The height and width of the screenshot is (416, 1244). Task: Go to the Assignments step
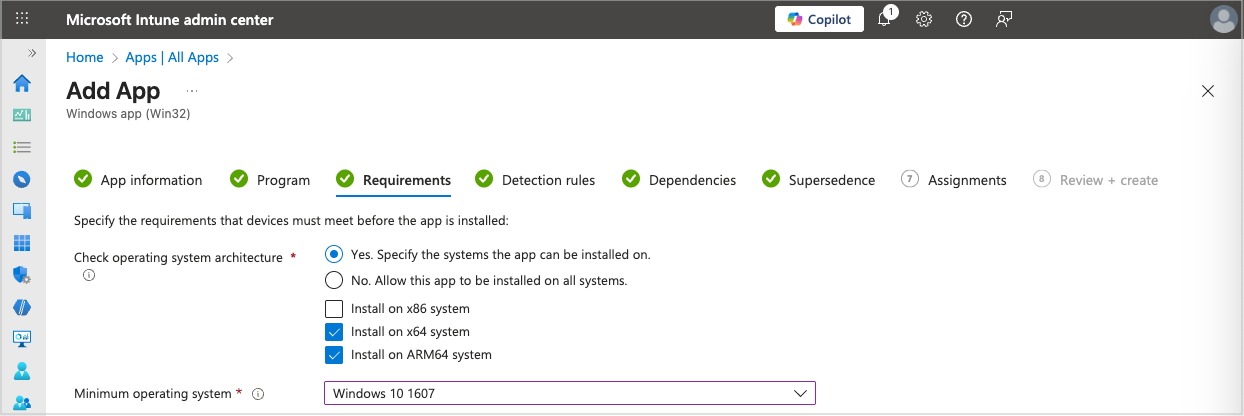click(954, 180)
